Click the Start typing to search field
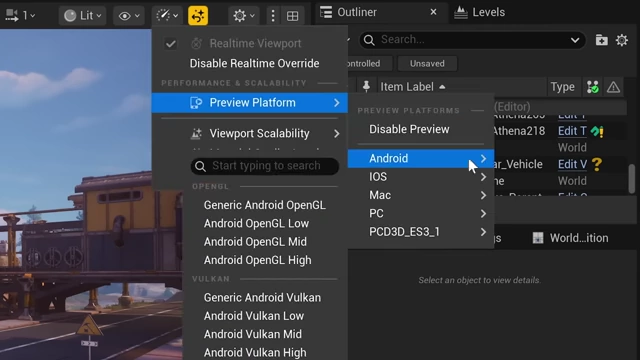 click(265, 166)
